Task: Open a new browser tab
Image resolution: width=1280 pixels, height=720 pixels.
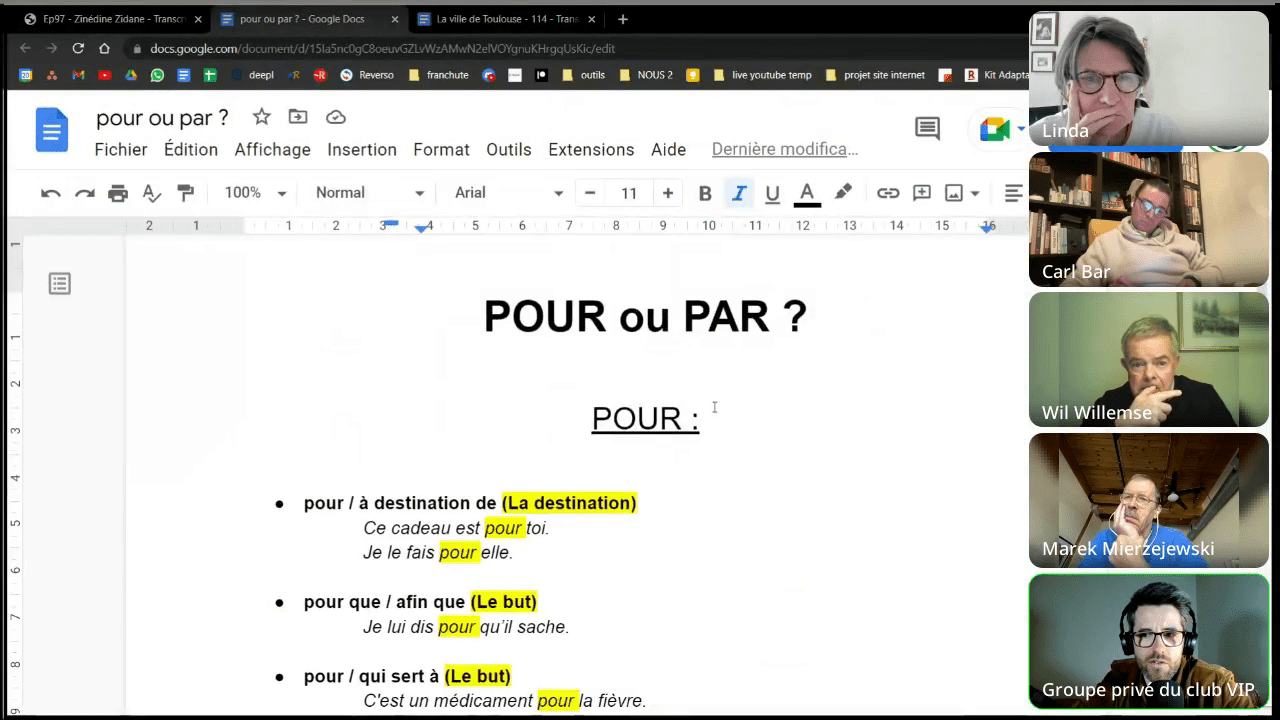Action: point(623,19)
